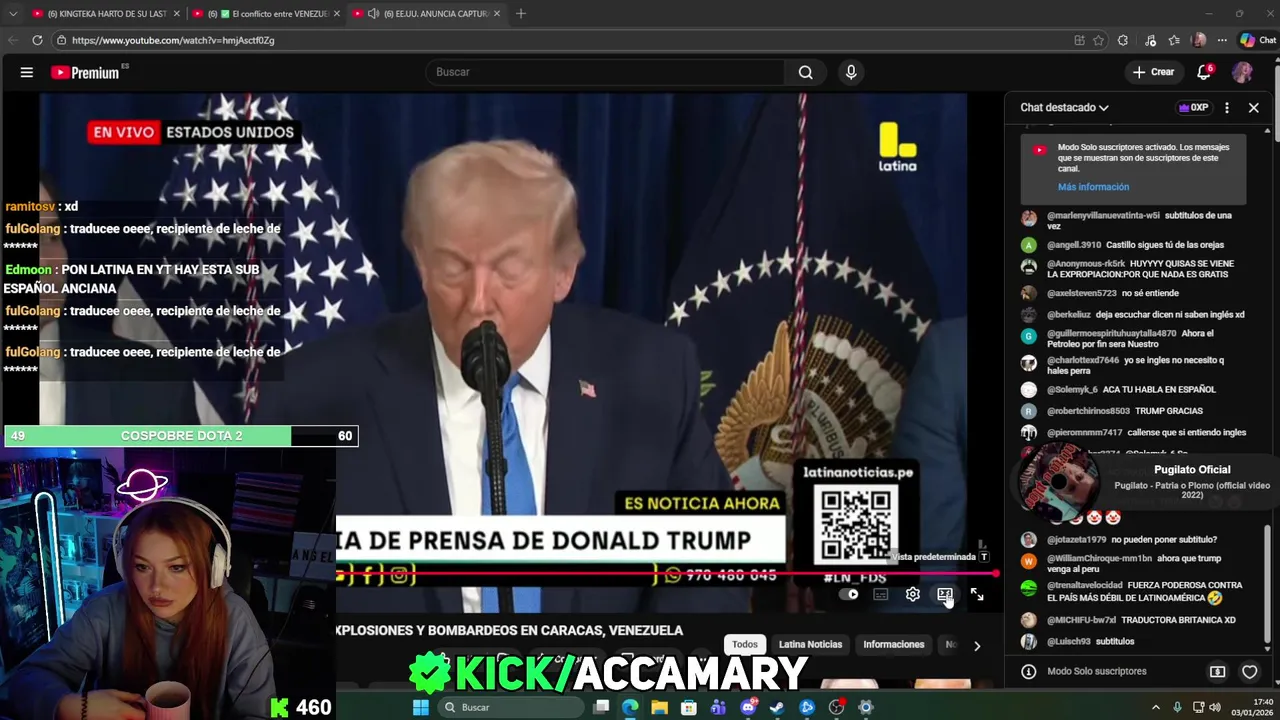1280x720 pixels.
Task: Open the browser favorites list icon
Action: pyautogui.click(x=1174, y=40)
